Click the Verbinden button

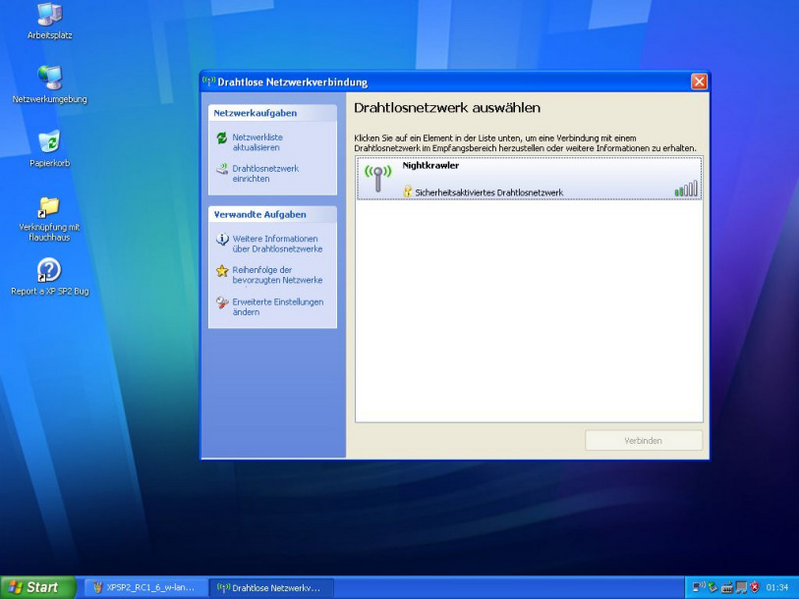pos(643,440)
